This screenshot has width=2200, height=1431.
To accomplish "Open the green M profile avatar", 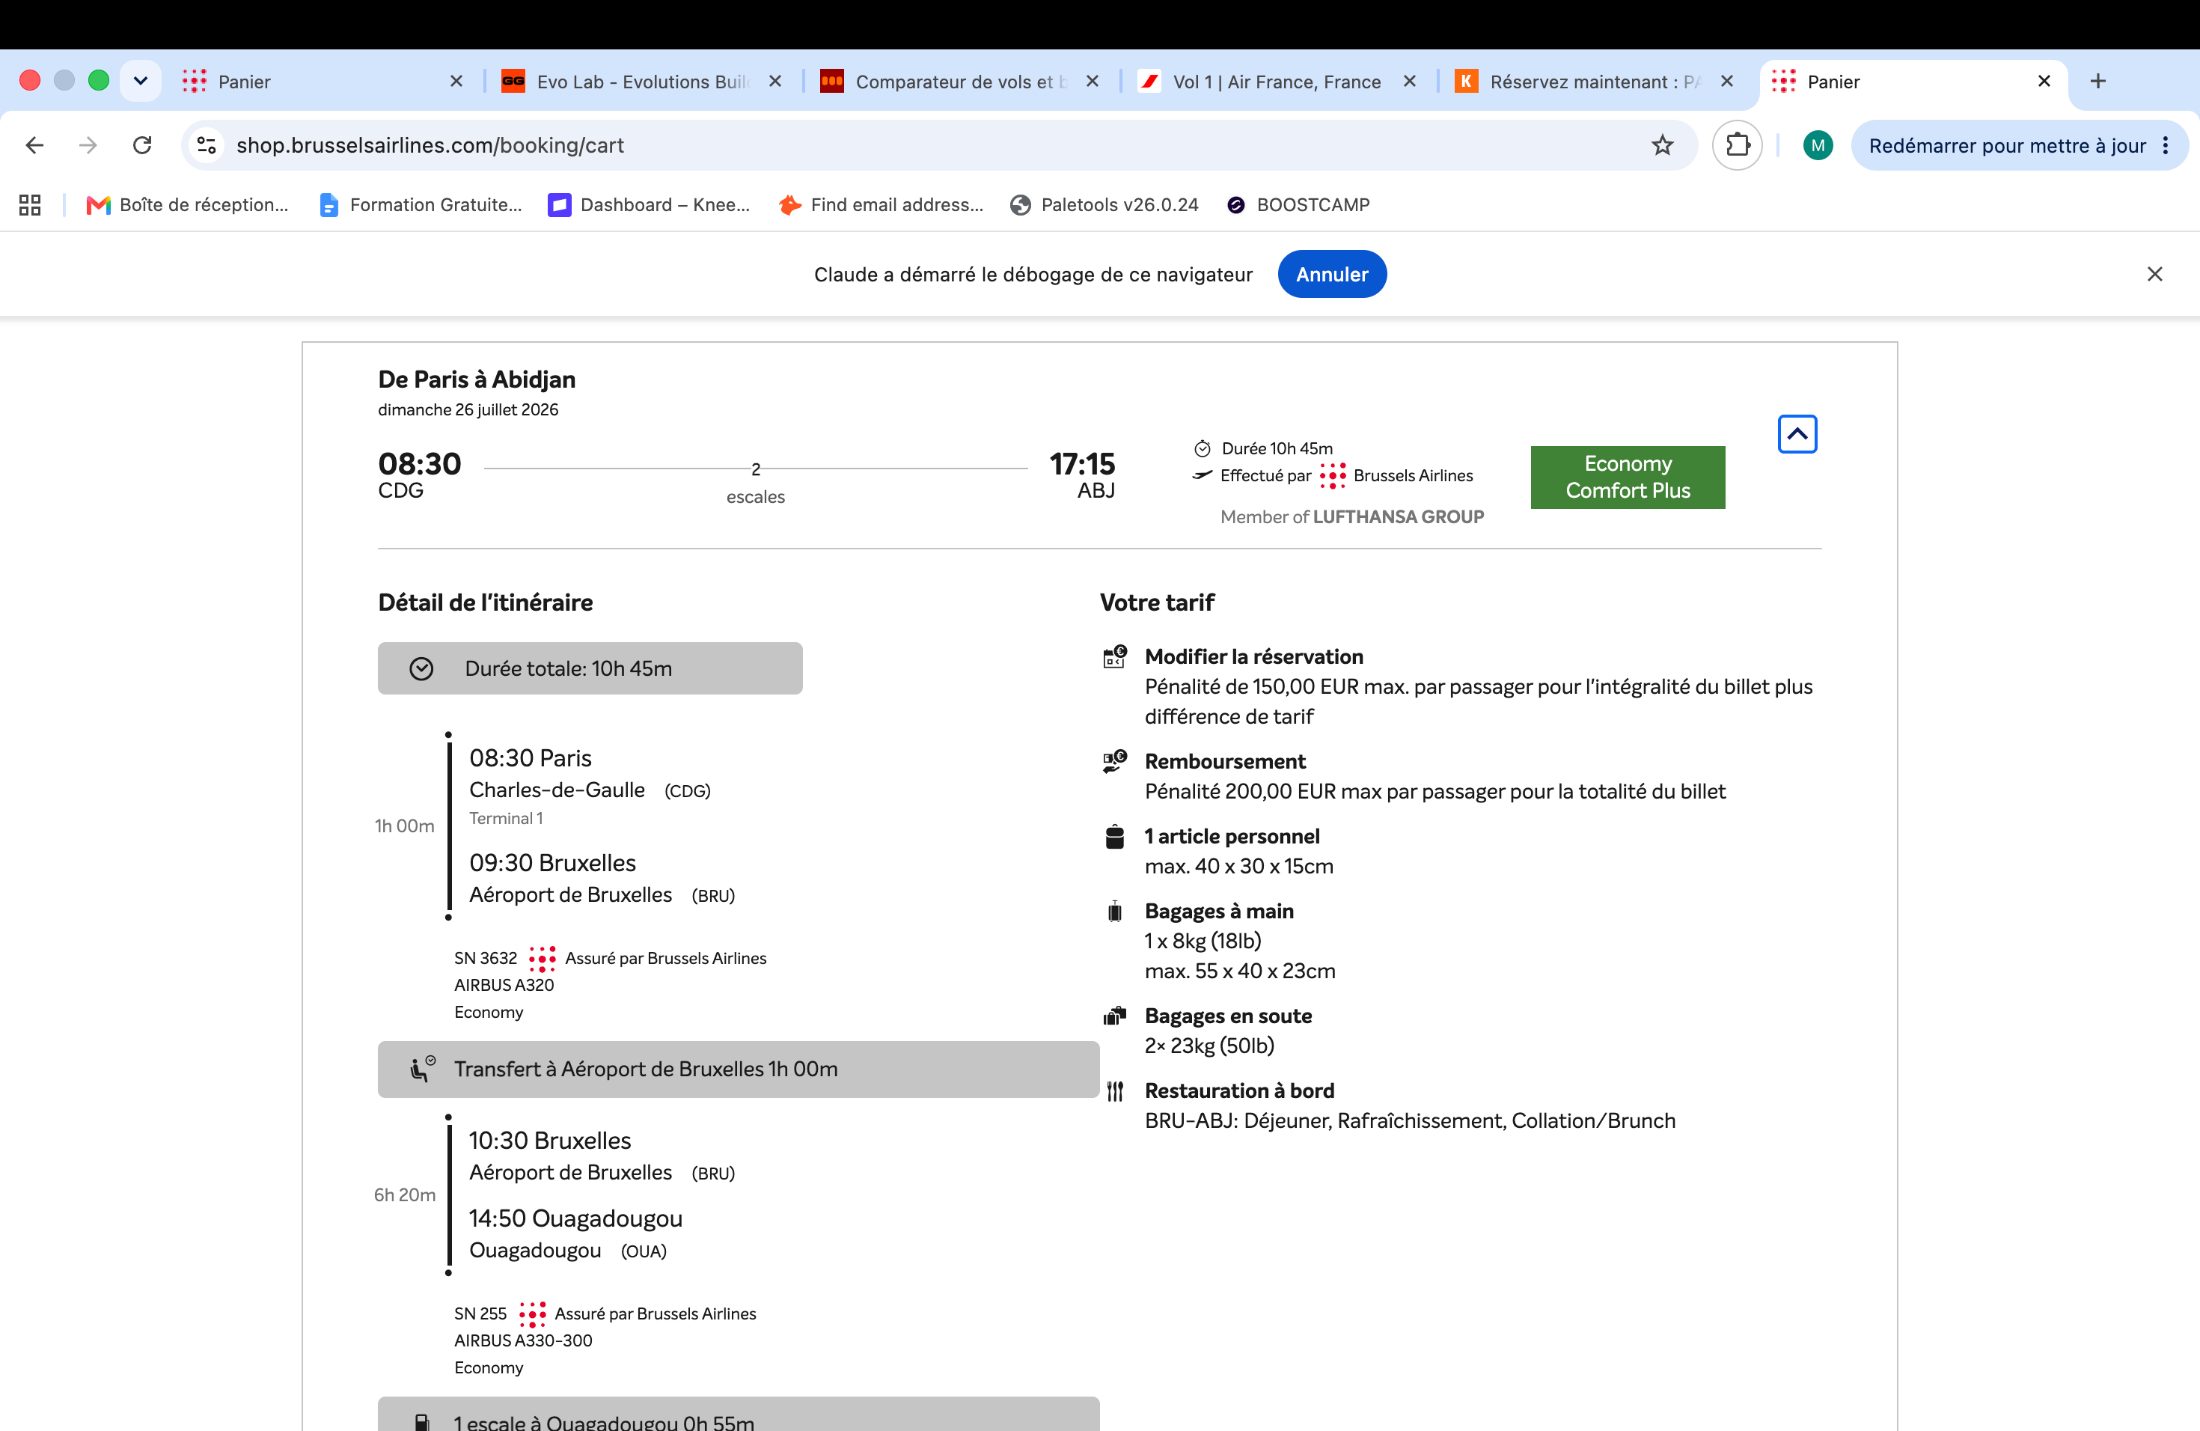I will coord(1818,146).
